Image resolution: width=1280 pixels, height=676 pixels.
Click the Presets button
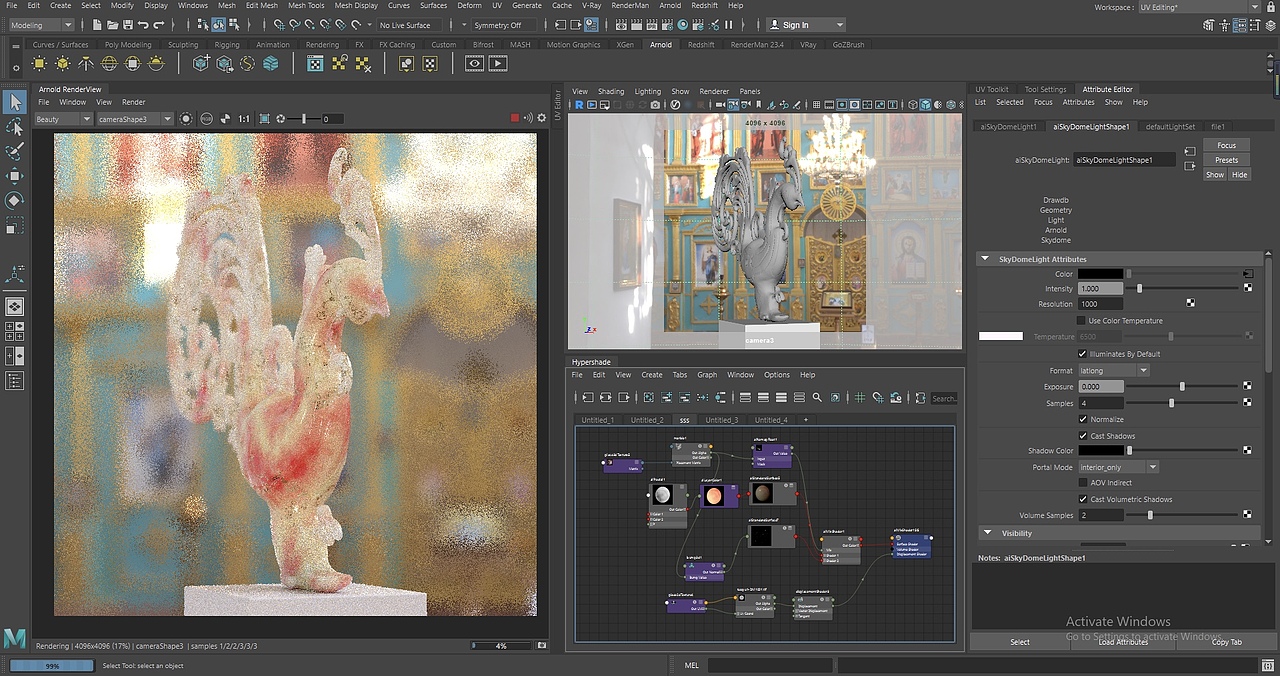[1226, 160]
